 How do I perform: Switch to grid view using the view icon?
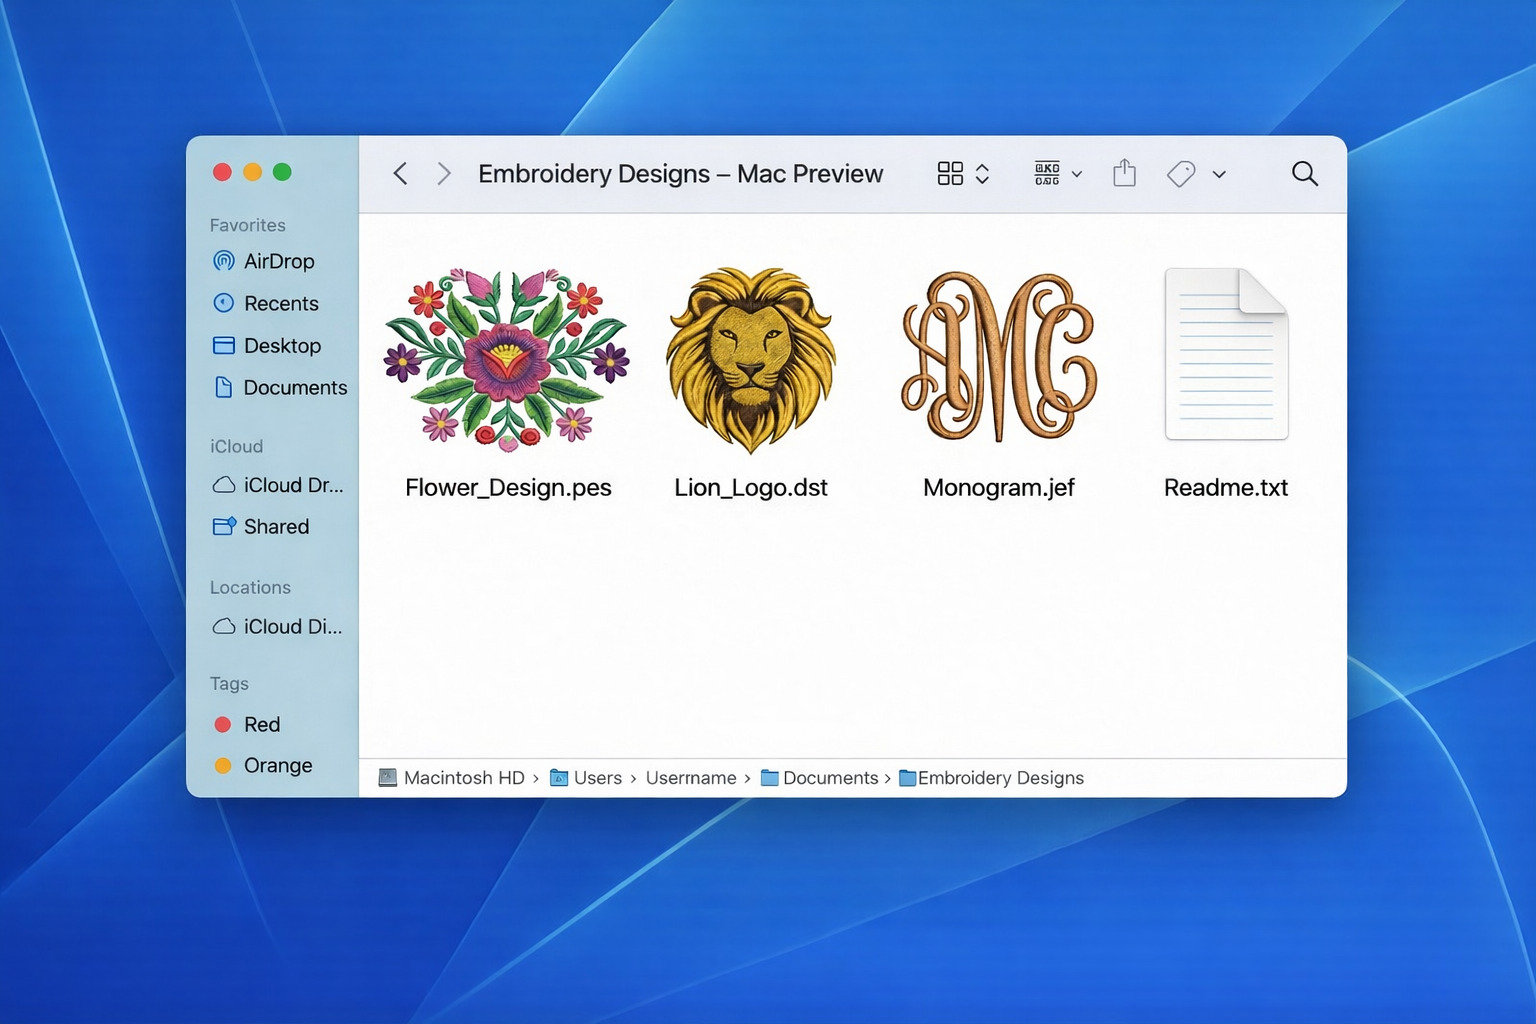pos(951,173)
